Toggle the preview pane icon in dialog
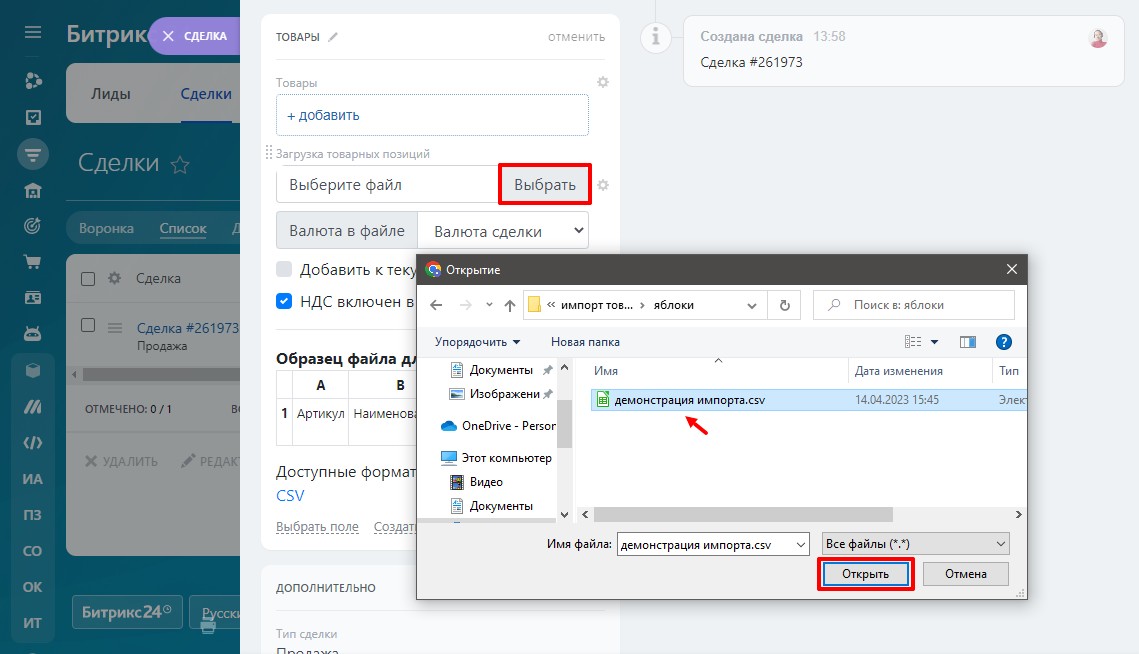 [968, 342]
